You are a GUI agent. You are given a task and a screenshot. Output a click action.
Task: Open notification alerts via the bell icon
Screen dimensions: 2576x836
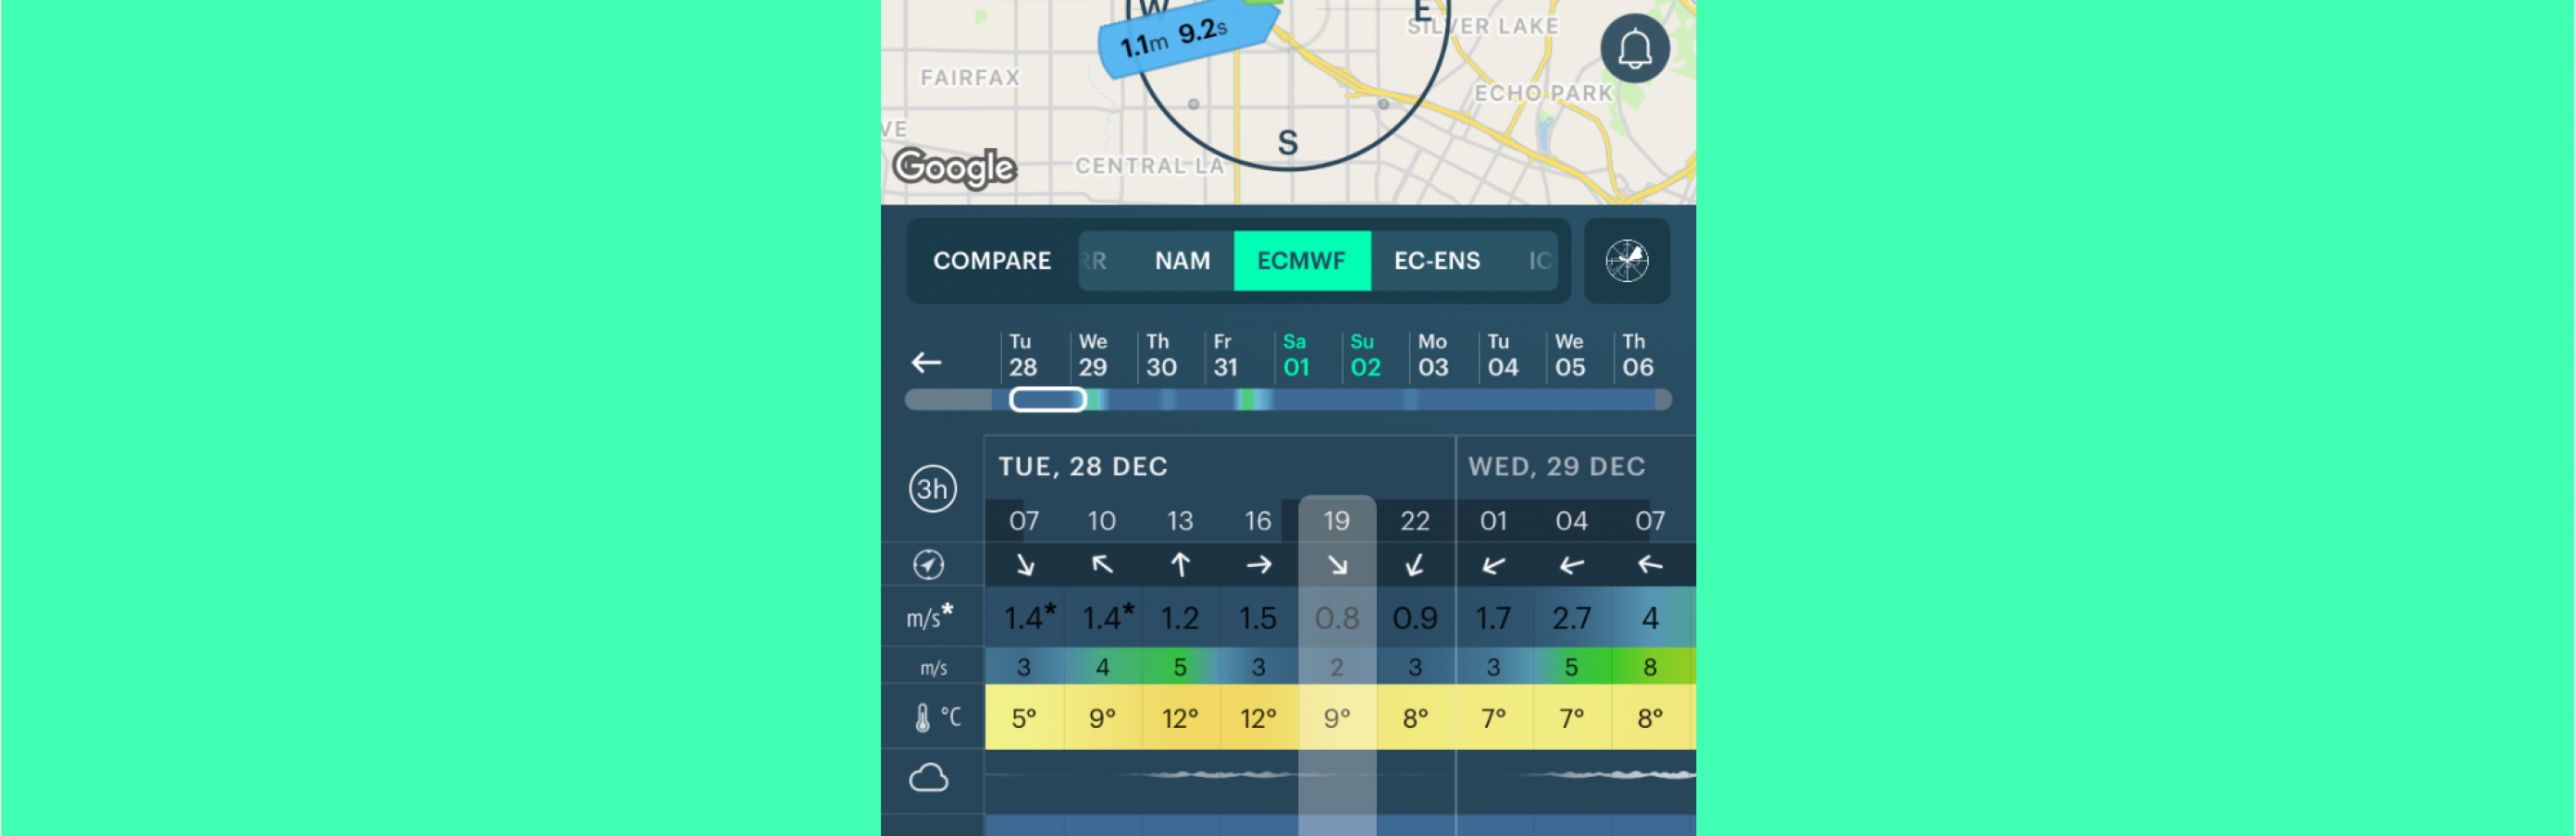[1634, 48]
